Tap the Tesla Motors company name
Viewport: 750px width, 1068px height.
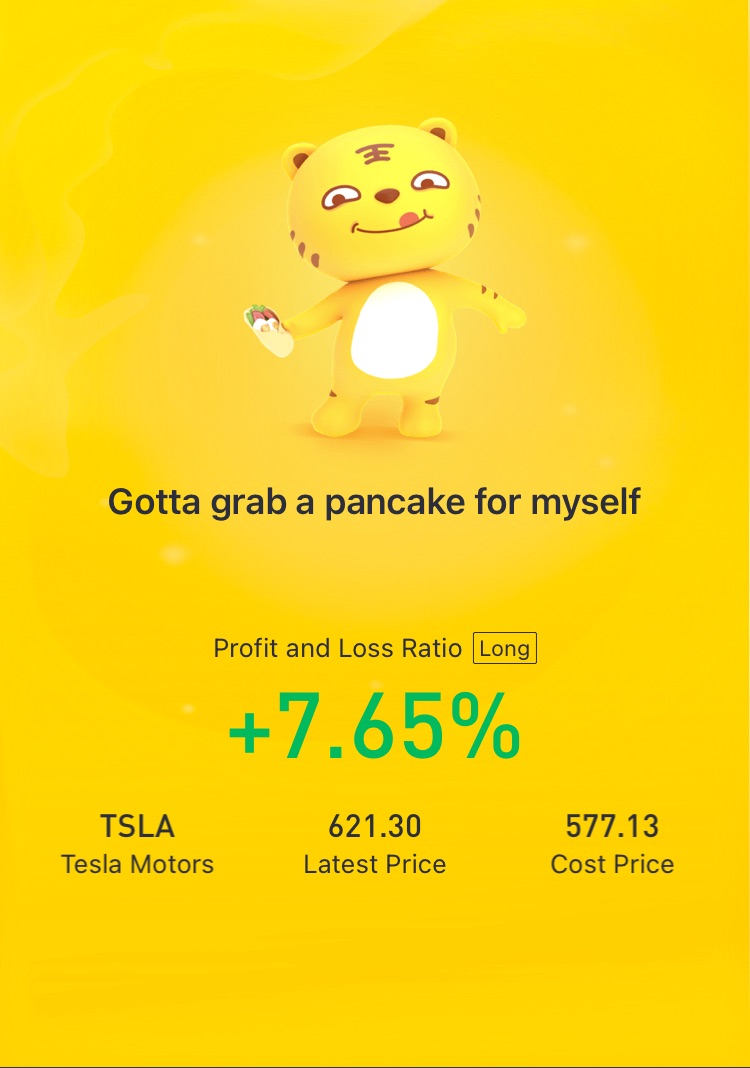point(138,864)
